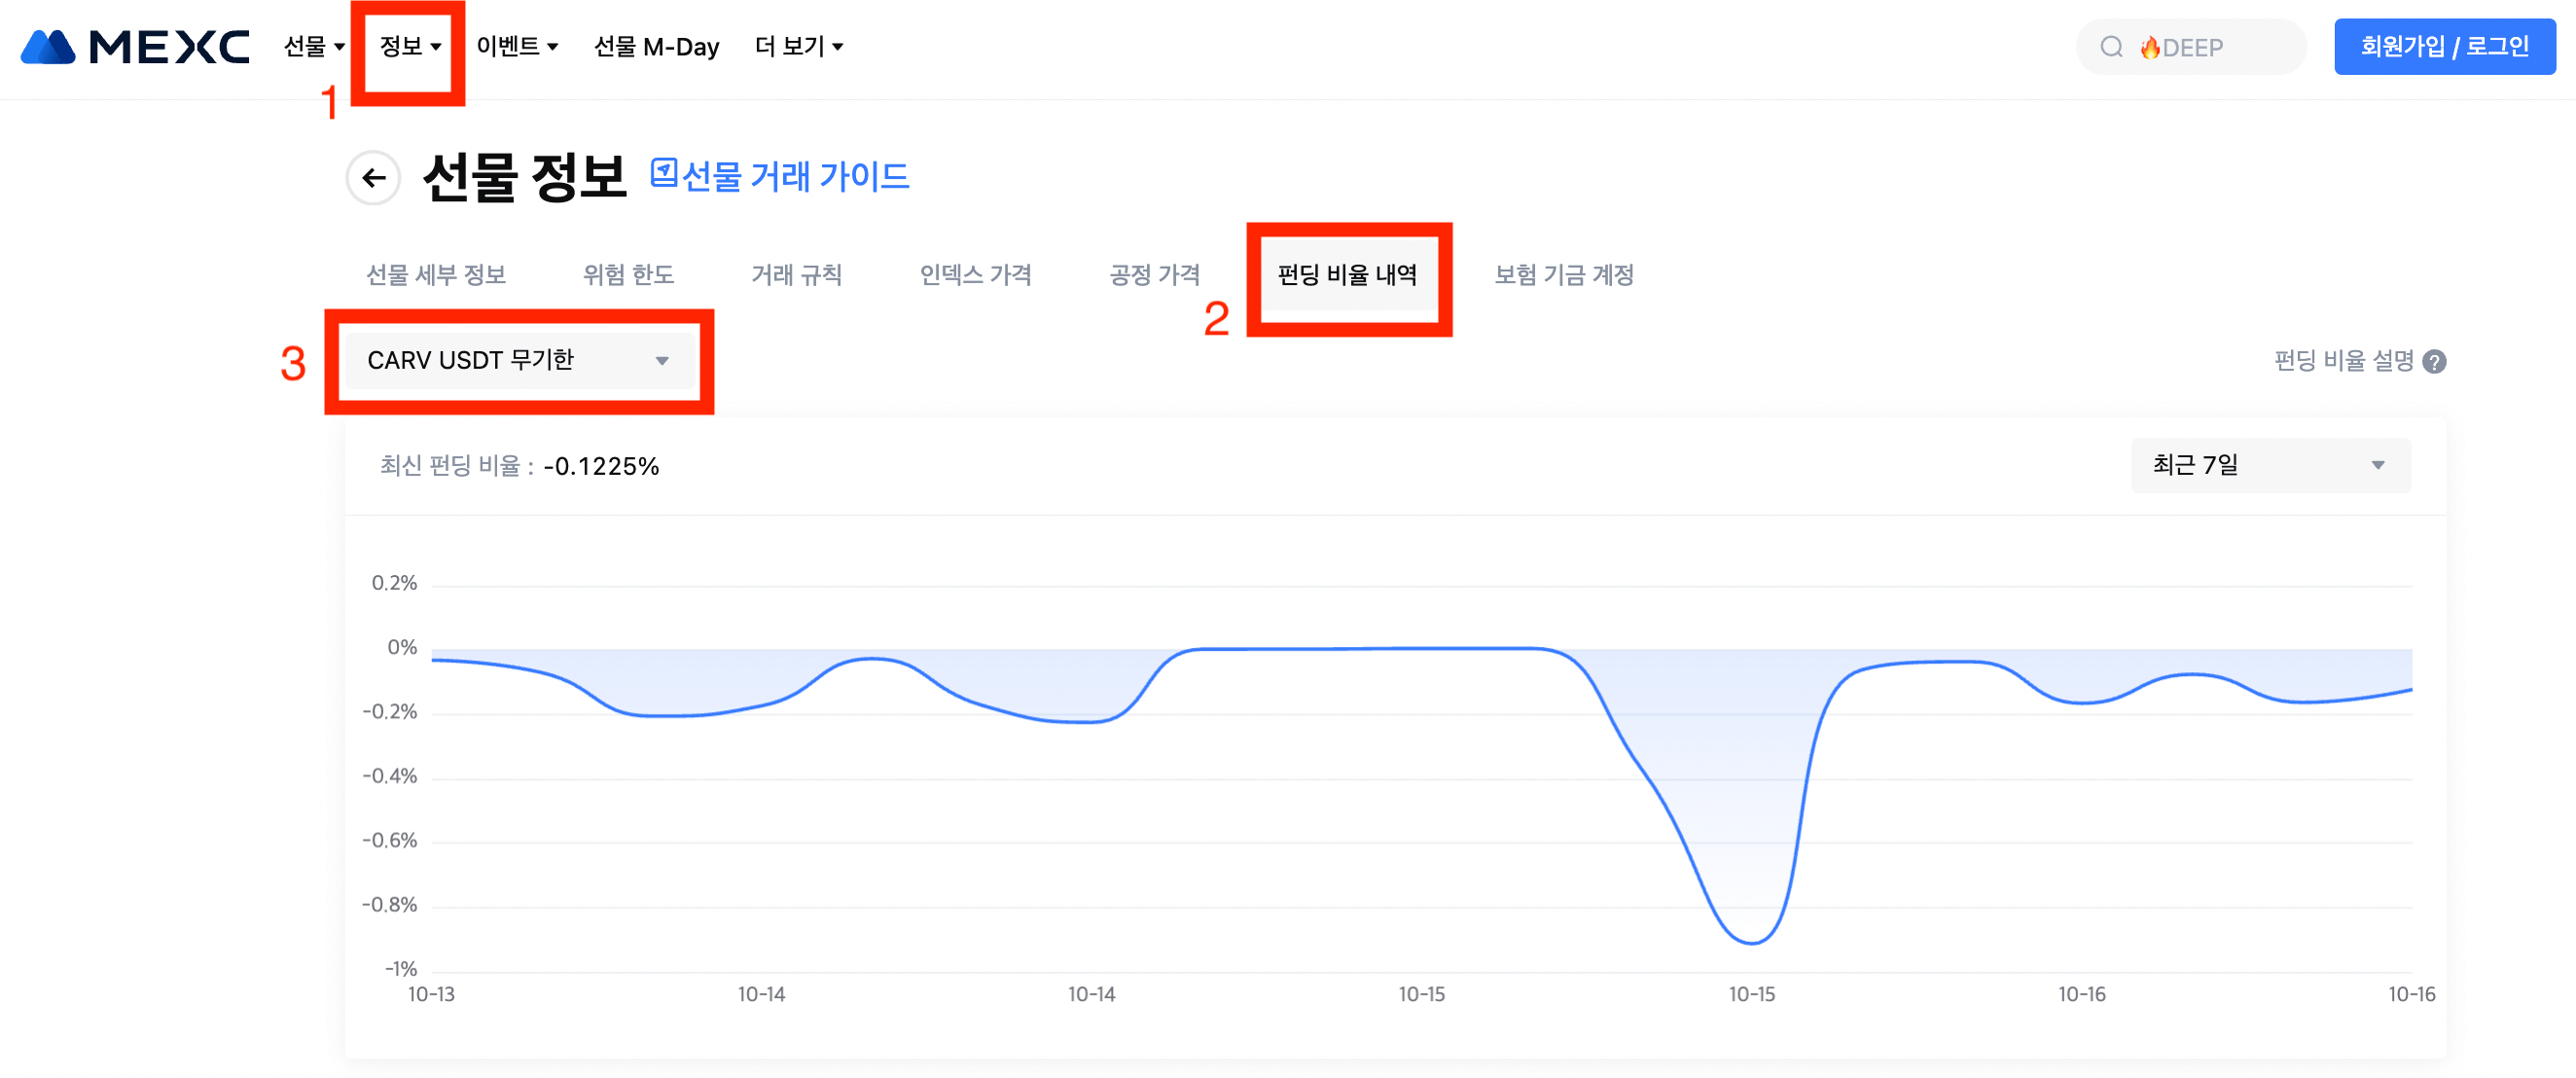Switch to the 위험 한도 tab
2576x1078 pixels.
tap(628, 275)
